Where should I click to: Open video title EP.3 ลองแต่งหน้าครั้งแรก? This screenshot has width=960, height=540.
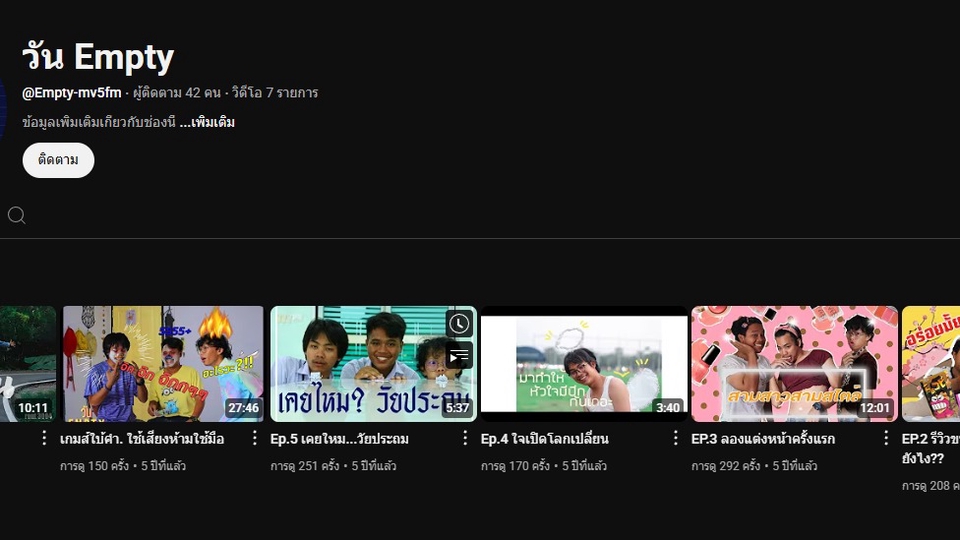(763, 439)
